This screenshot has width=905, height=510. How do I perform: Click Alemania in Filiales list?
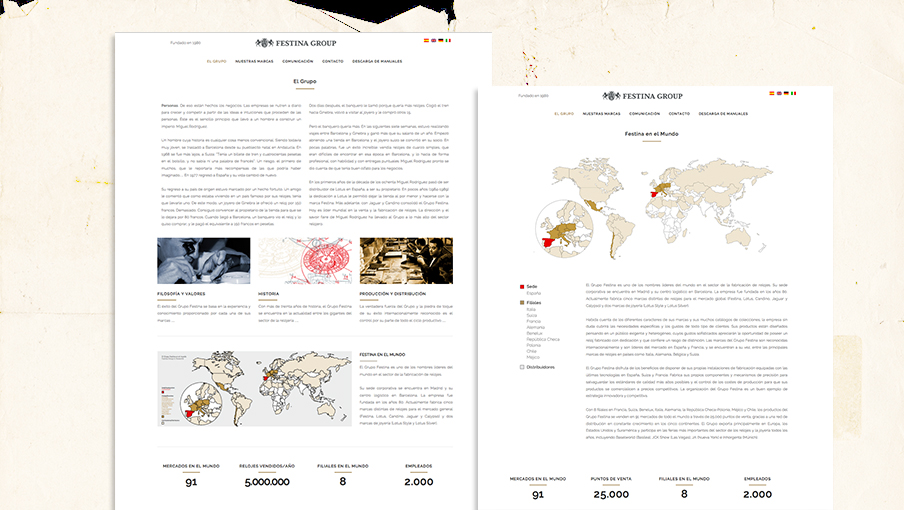point(536,327)
